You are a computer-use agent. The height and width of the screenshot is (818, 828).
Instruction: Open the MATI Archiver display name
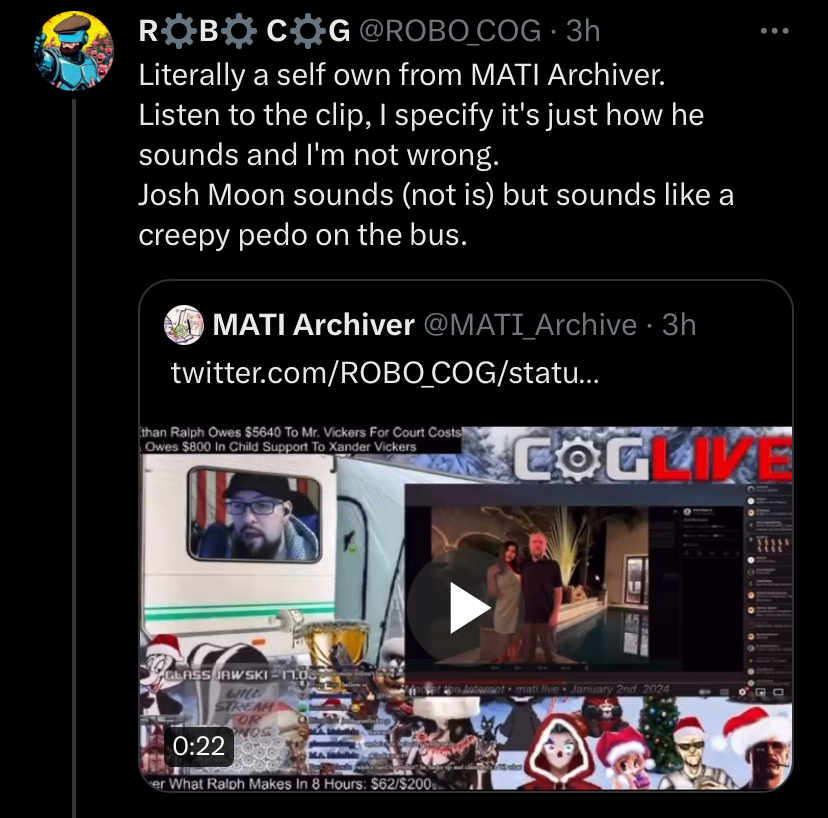tap(313, 324)
